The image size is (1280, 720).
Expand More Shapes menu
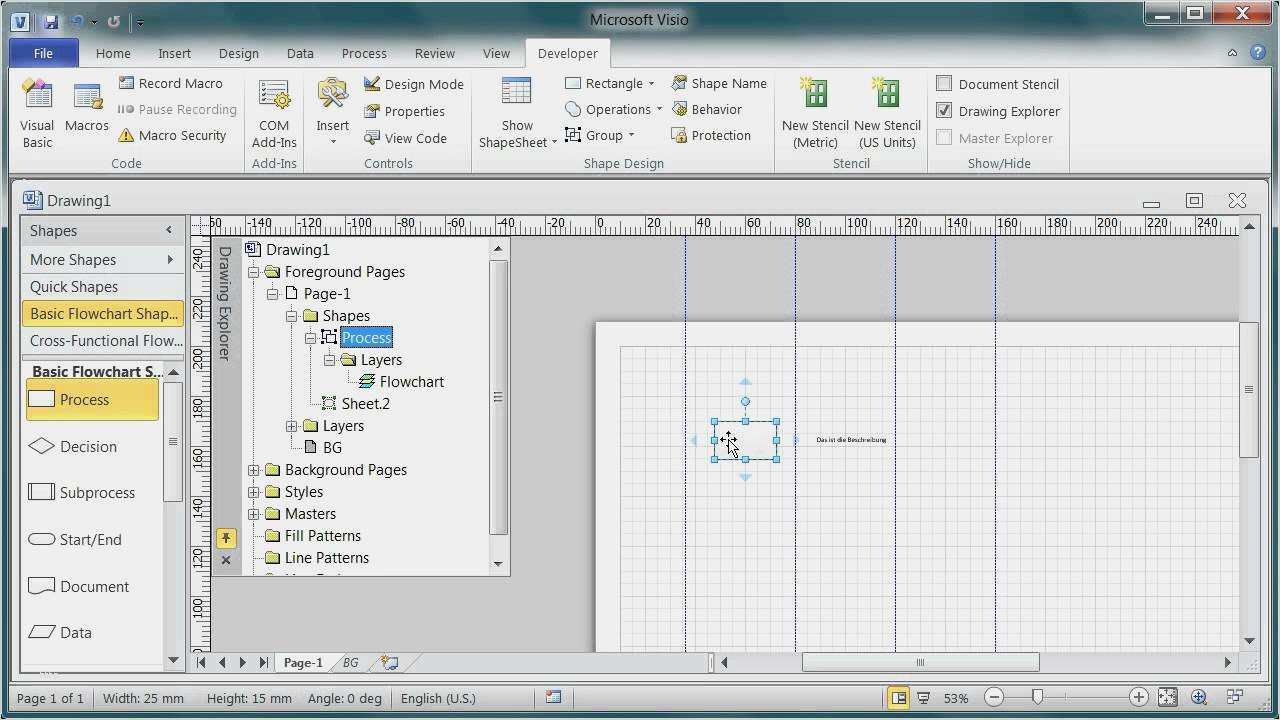click(101, 259)
